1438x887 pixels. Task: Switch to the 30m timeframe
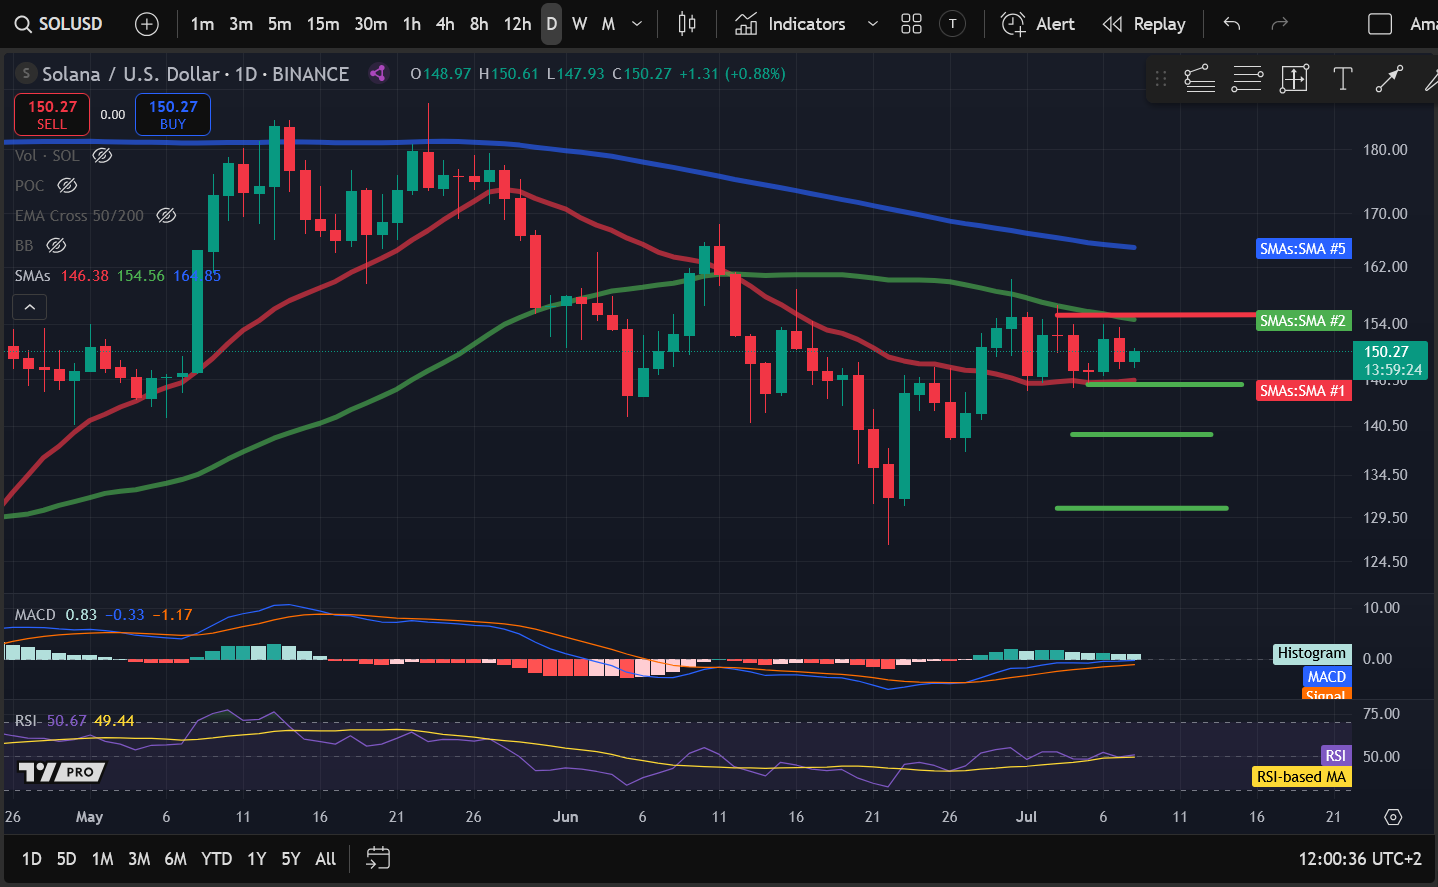[x=371, y=24]
